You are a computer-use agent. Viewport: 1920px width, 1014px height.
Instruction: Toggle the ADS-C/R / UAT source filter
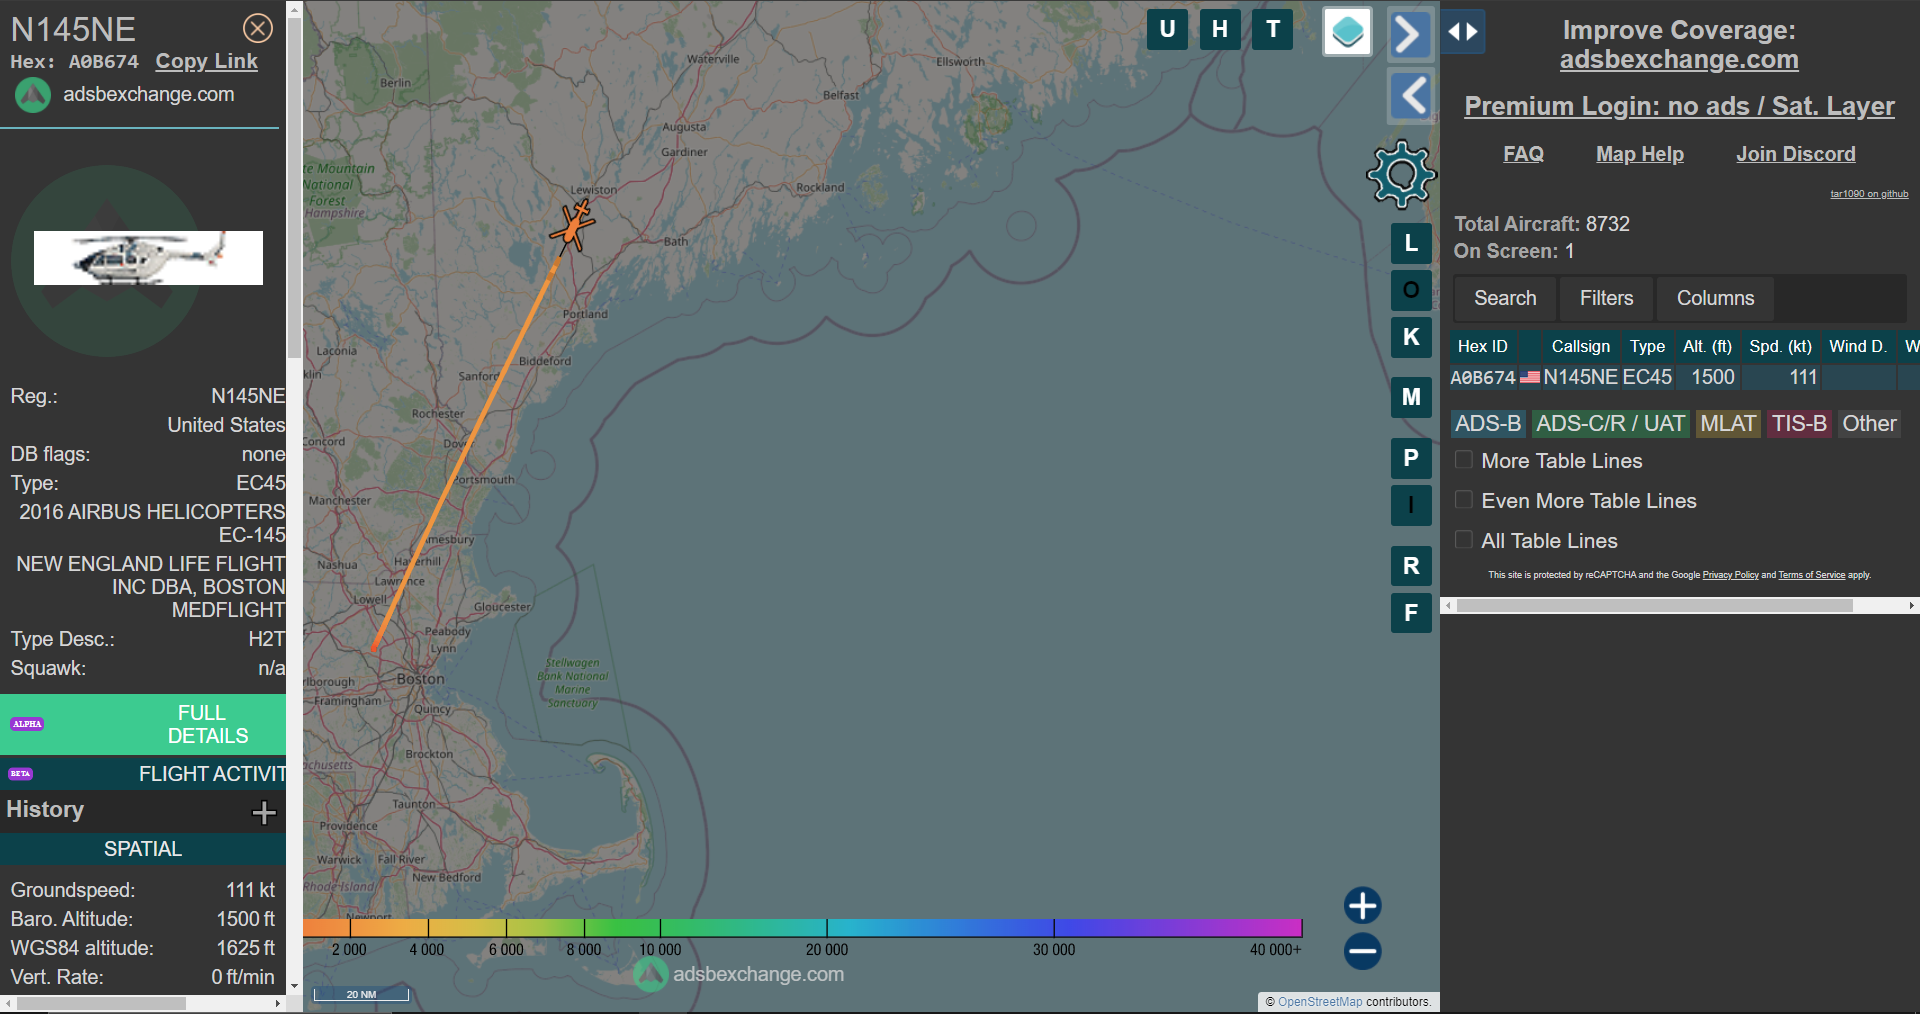click(x=1610, y=424)
